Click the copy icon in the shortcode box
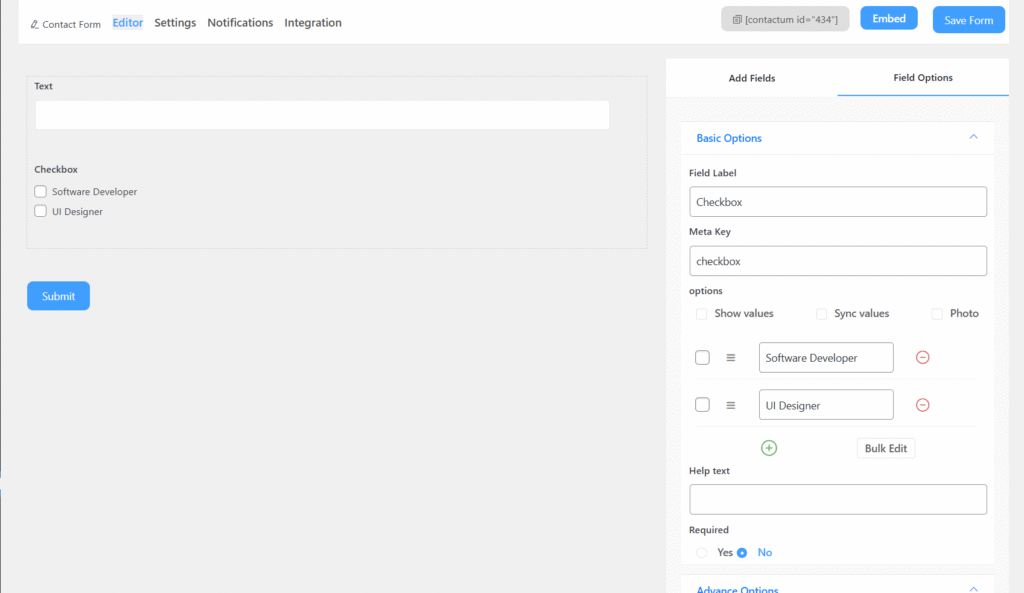1024x593 pixels. pos(737,20)
